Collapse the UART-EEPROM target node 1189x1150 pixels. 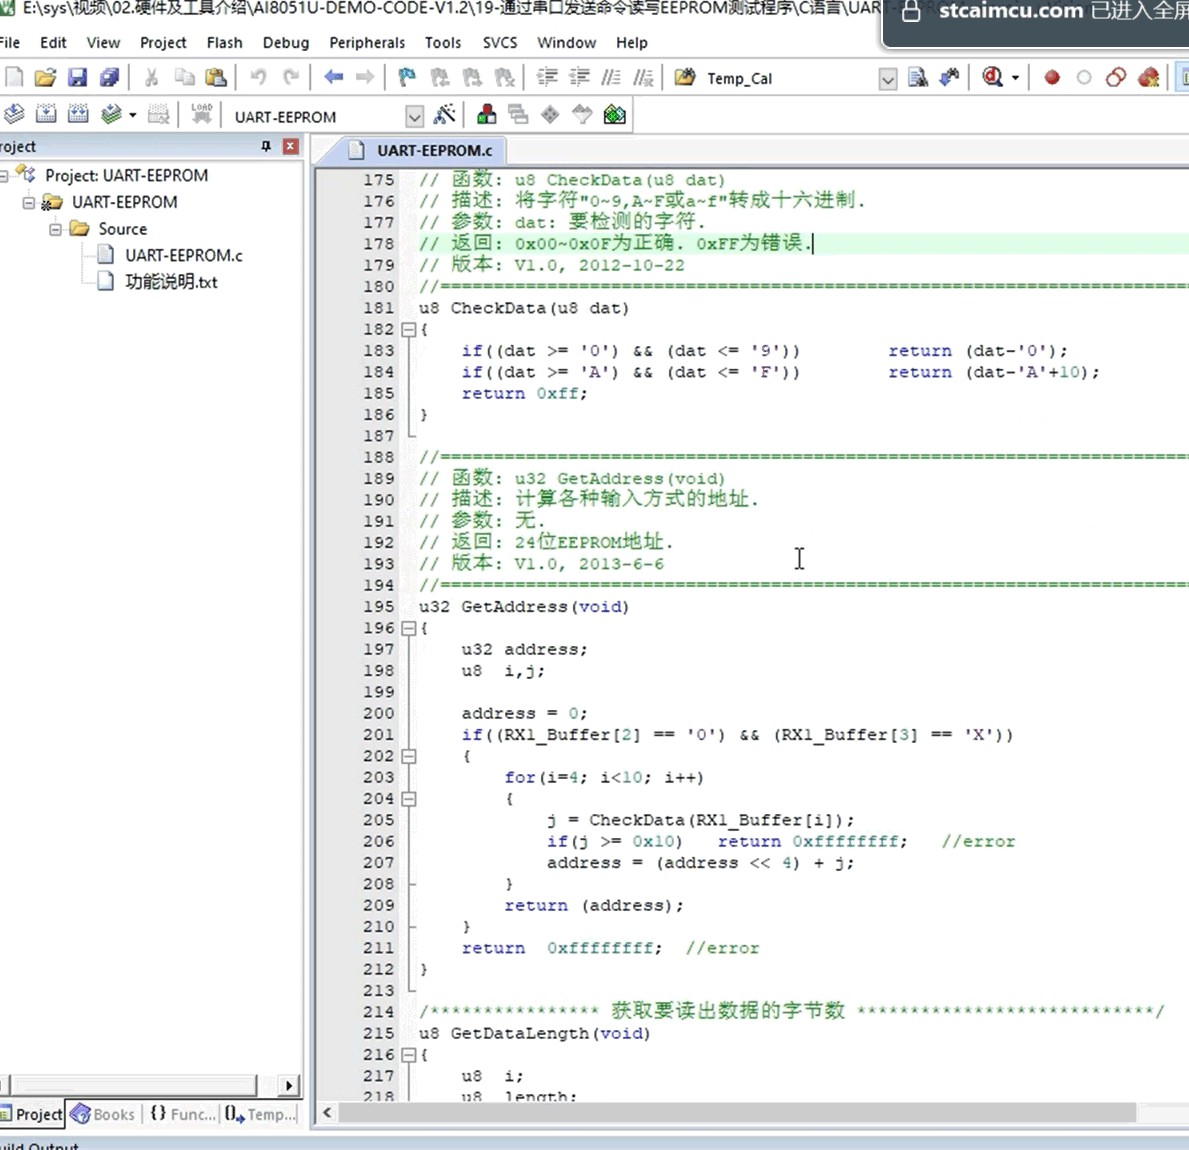[x=28, y=202]
